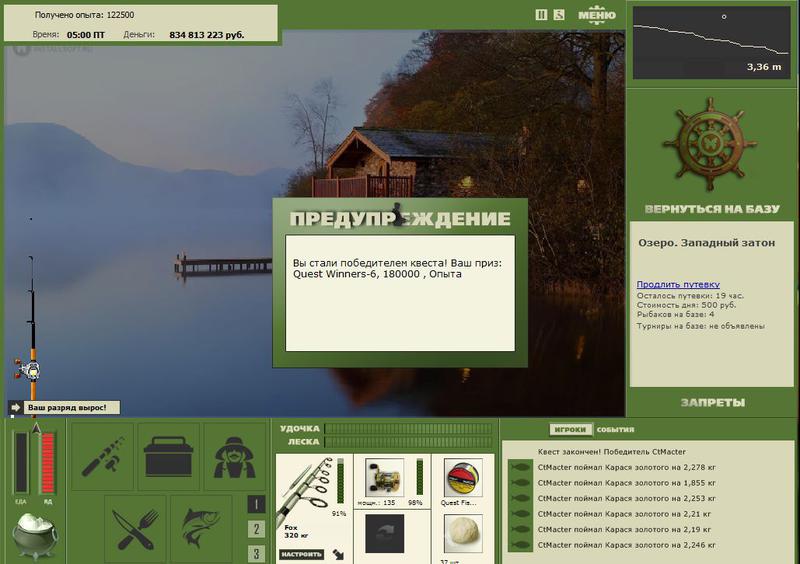Select the Quest Fis... line spool thumbnail
This screenshot has height=564, width=800.
click(x=463, y=478)
